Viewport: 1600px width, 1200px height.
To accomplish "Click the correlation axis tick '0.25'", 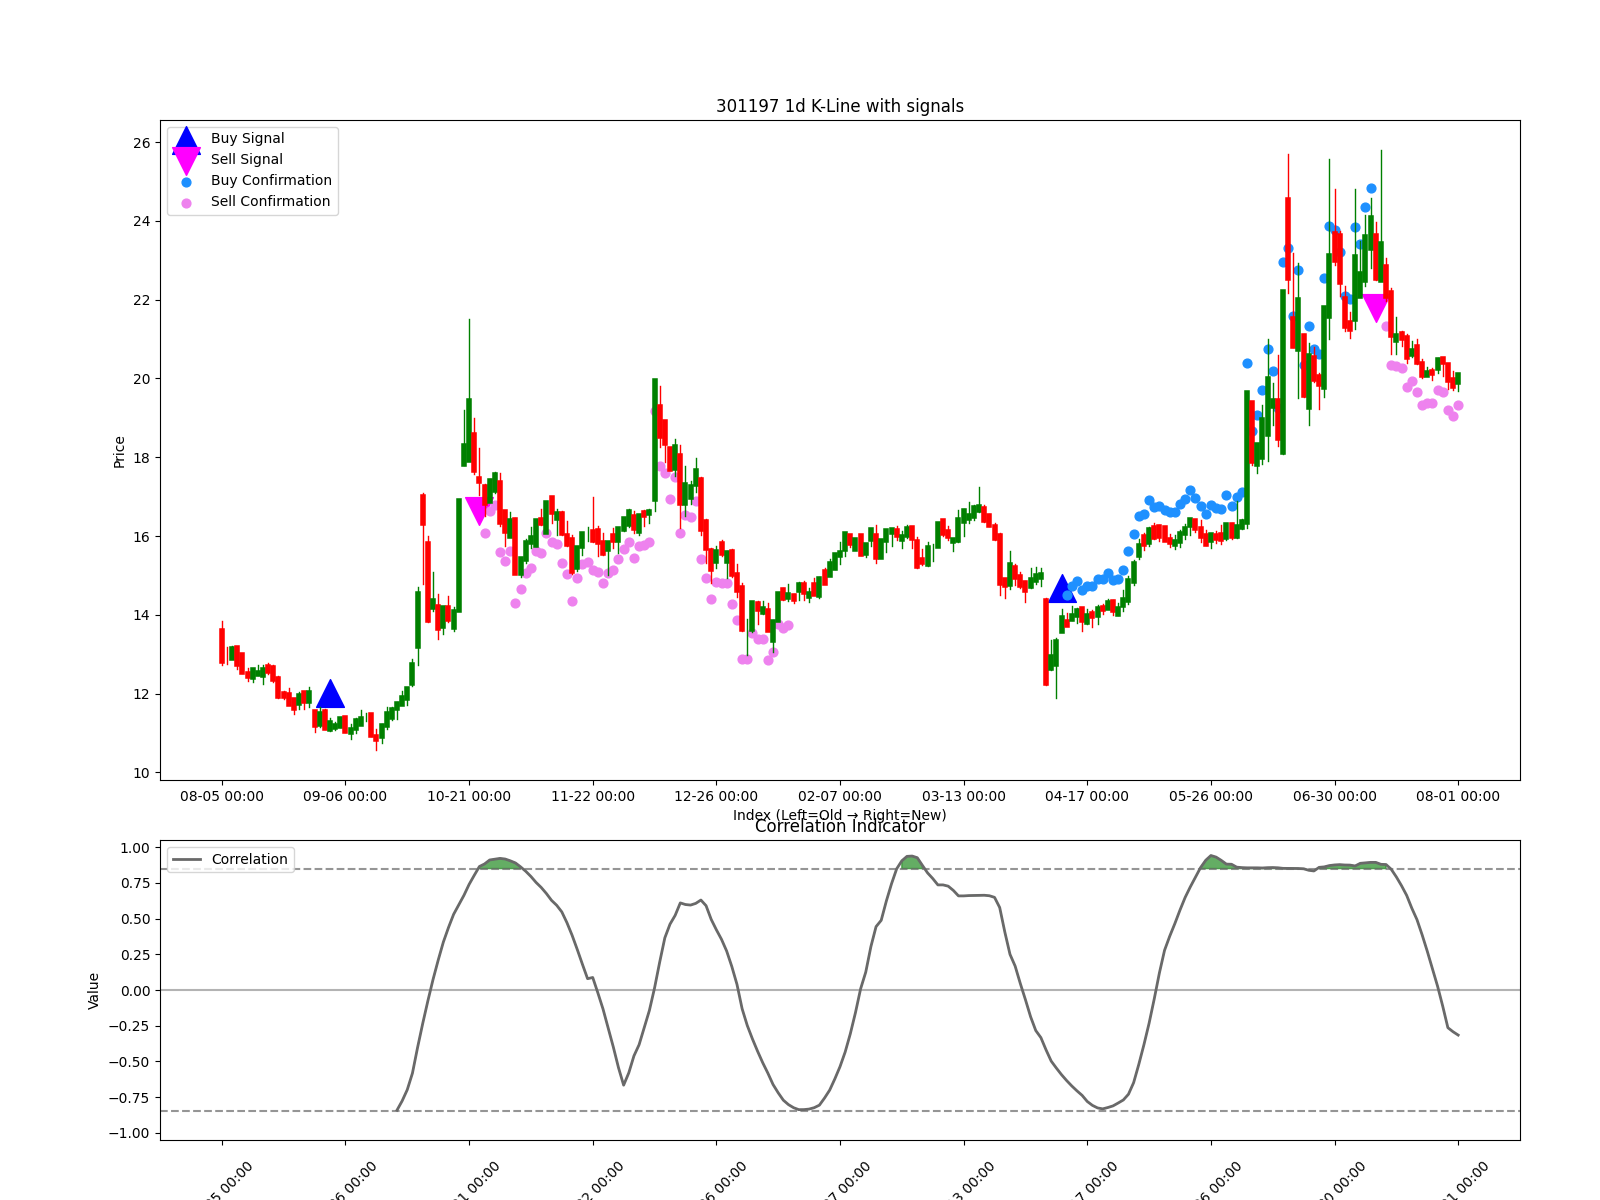I will pos(135,955).
